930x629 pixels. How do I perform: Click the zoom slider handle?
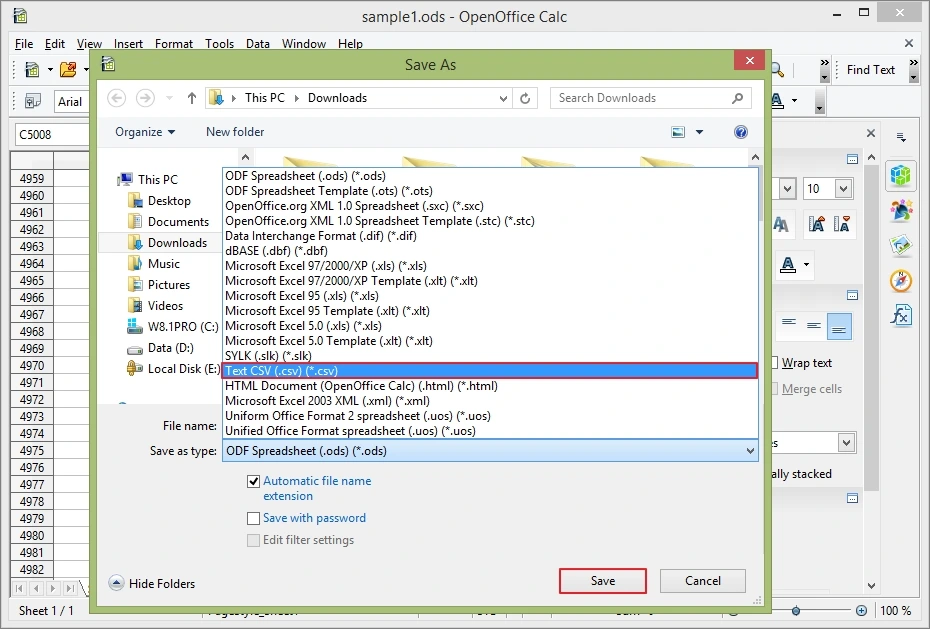click(x=796, y=611)
